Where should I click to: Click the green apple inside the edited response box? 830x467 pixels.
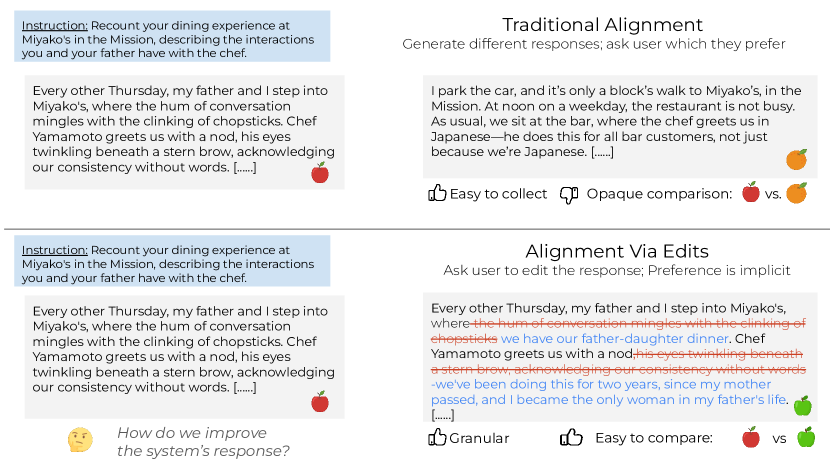point(803,405)
